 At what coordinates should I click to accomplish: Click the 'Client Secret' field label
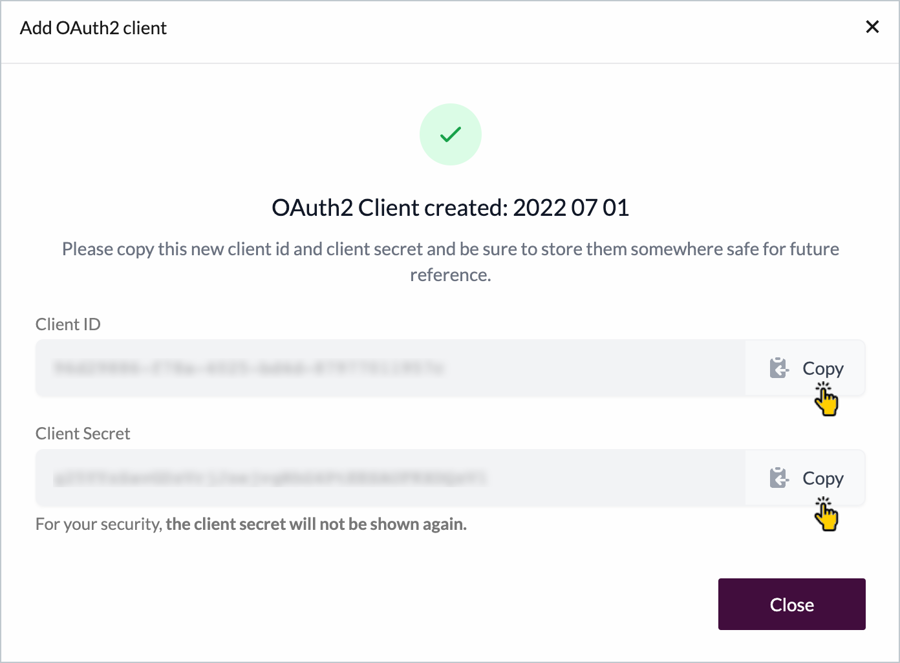83,434
